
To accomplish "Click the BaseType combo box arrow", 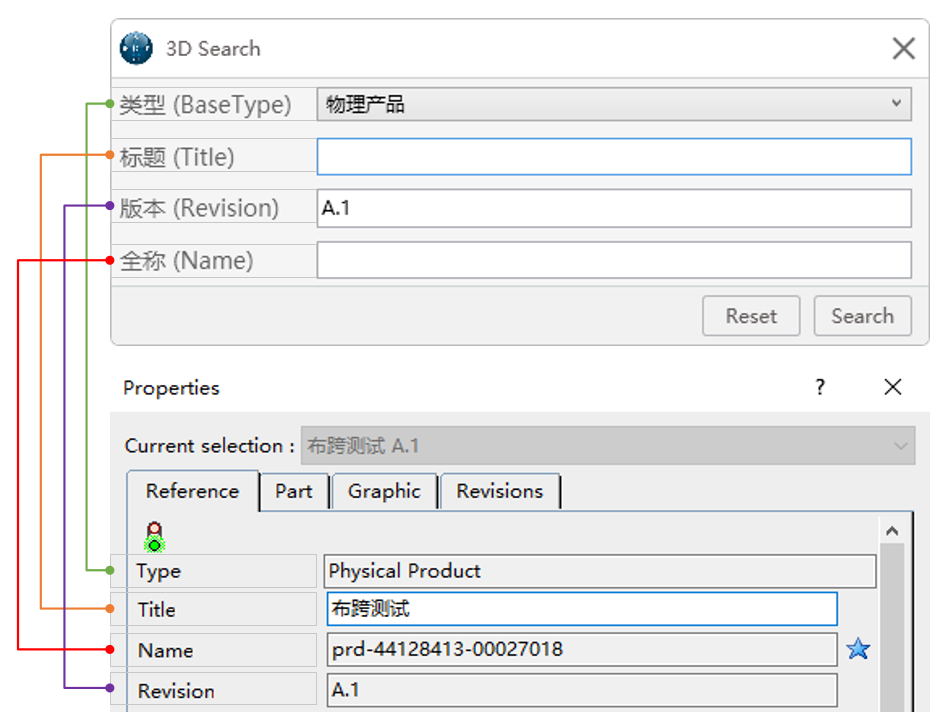I will tap(898, 104).
